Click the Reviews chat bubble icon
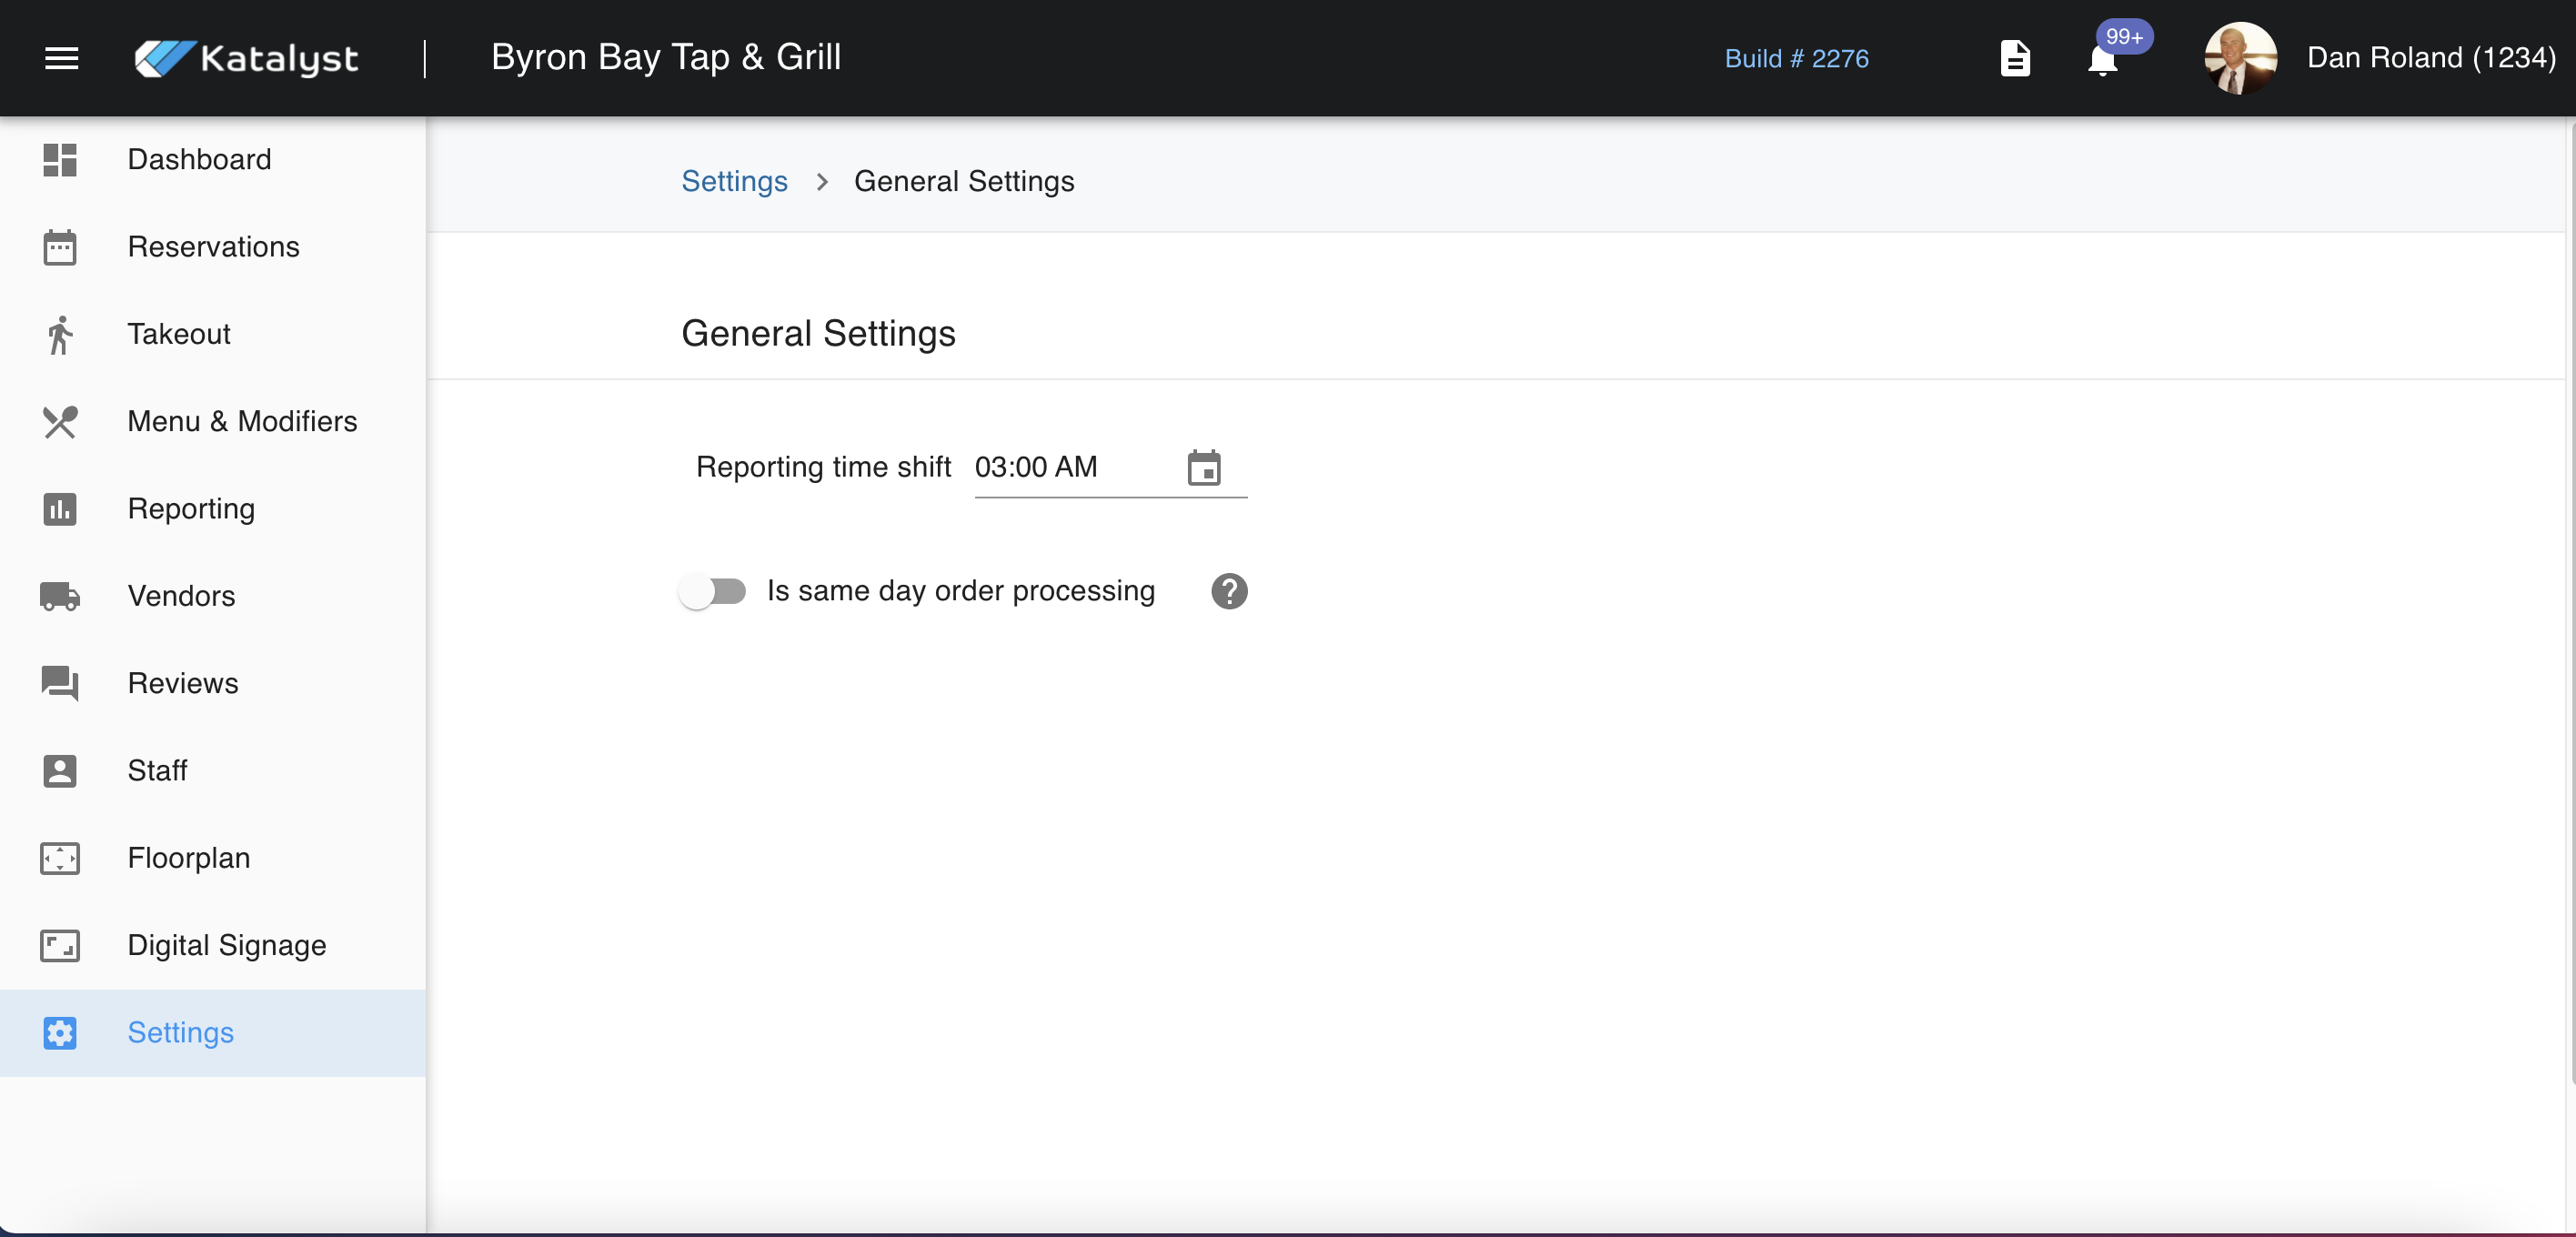This screenshot has width=2576, height=1237. (x=60, y=683)
